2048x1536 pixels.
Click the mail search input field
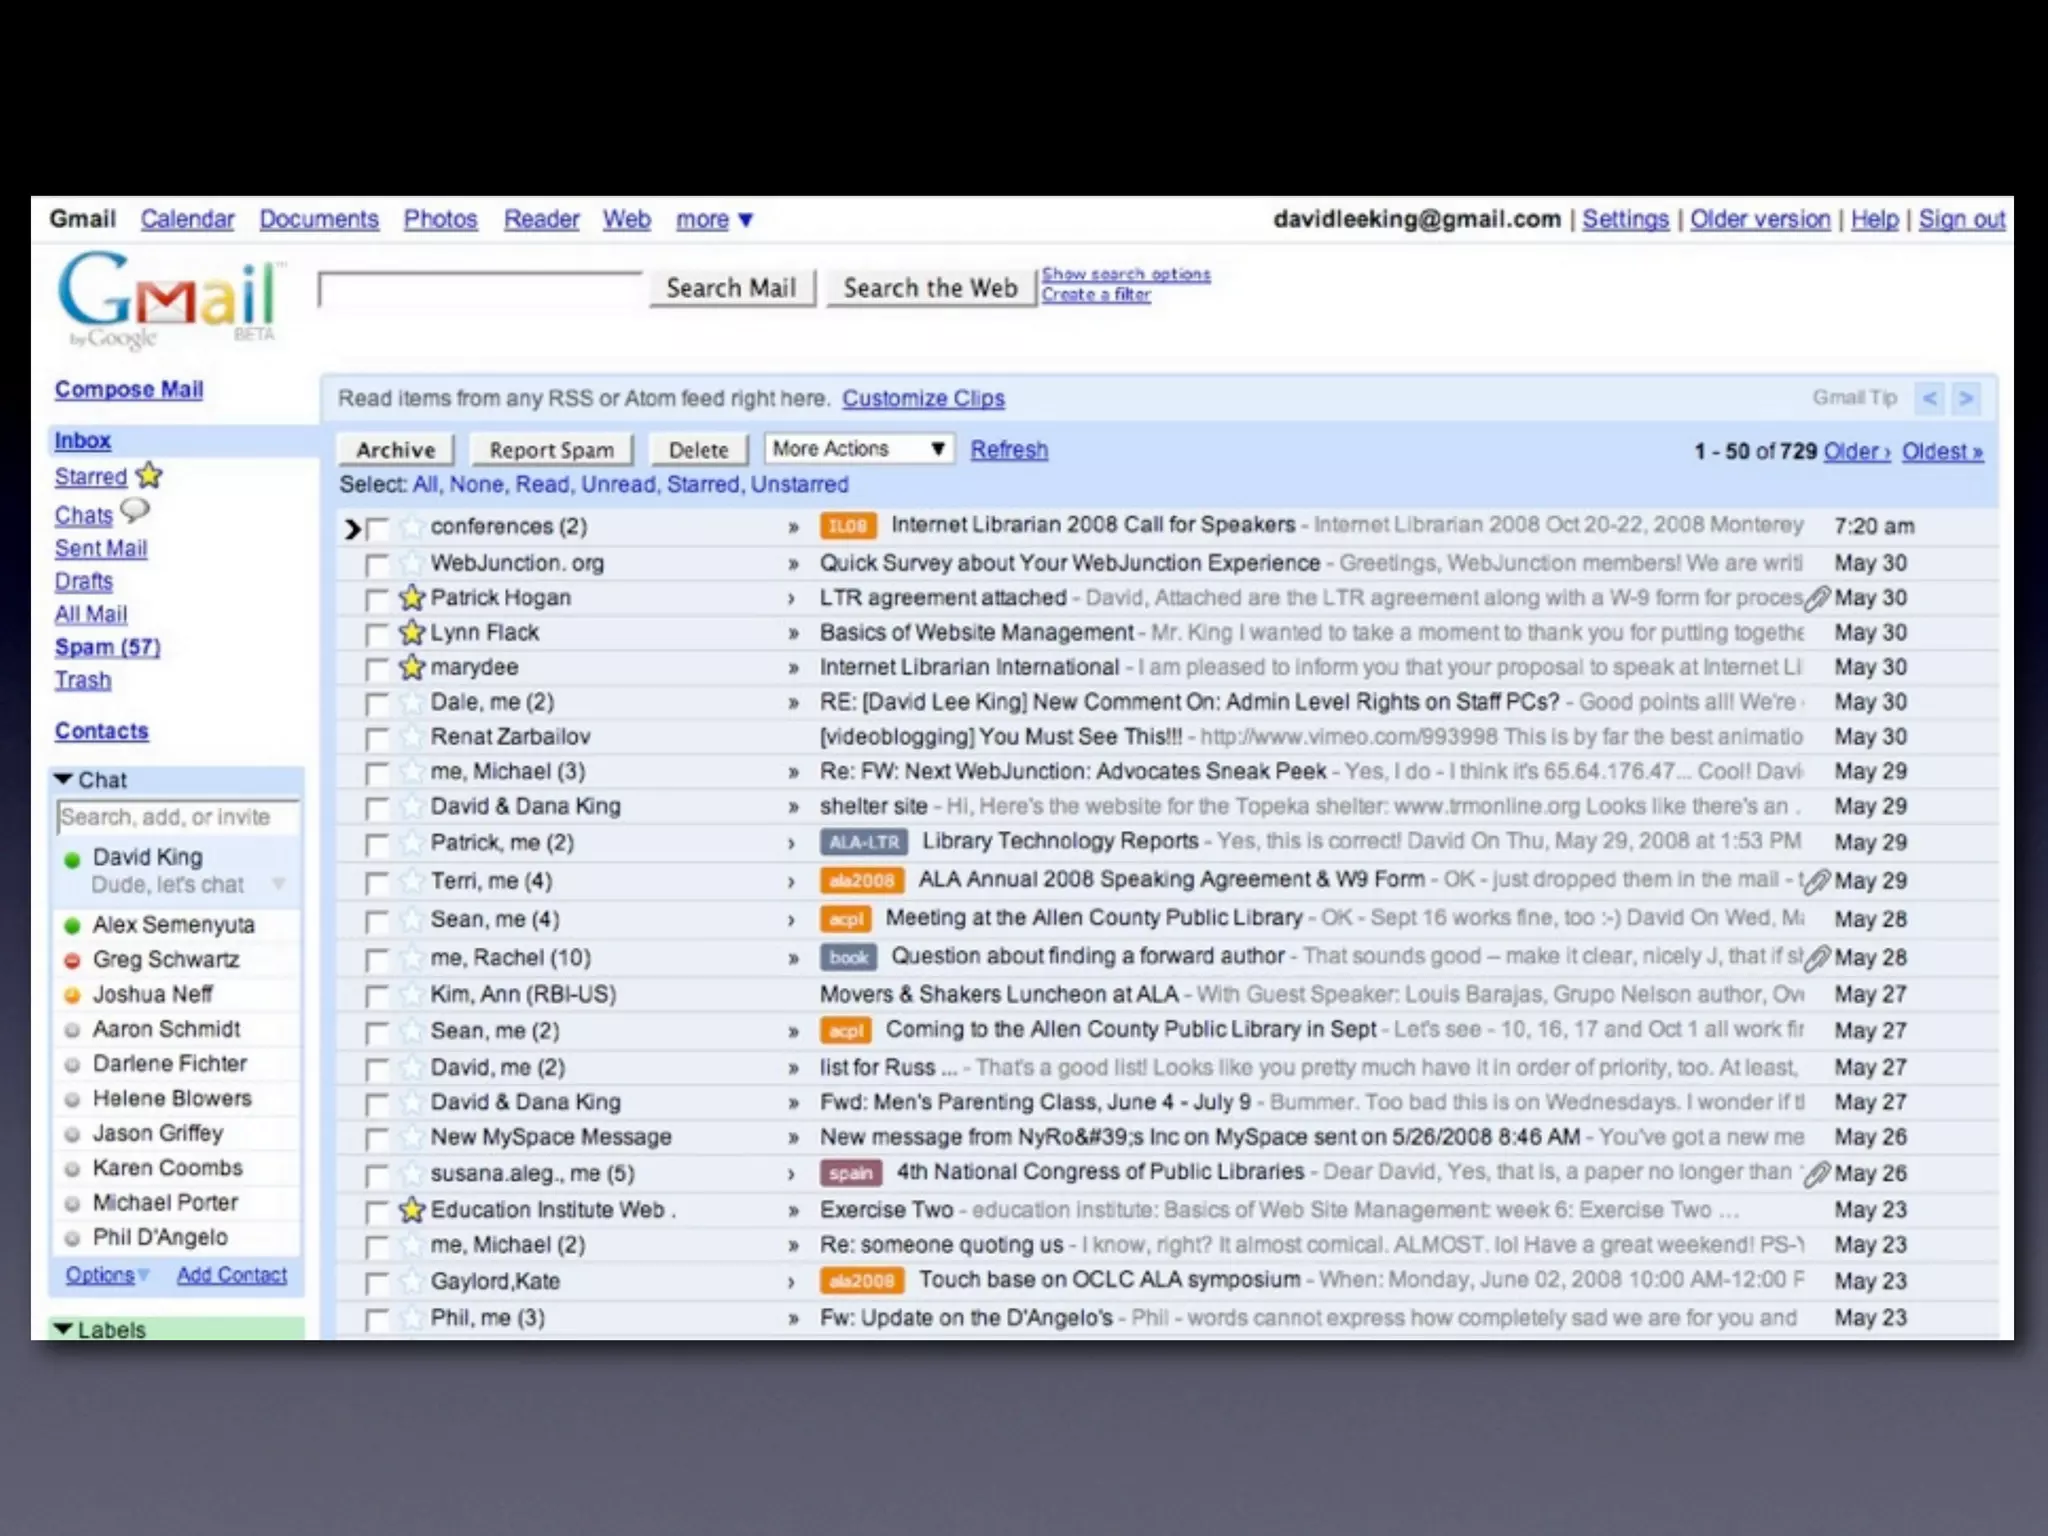(480, 290)
